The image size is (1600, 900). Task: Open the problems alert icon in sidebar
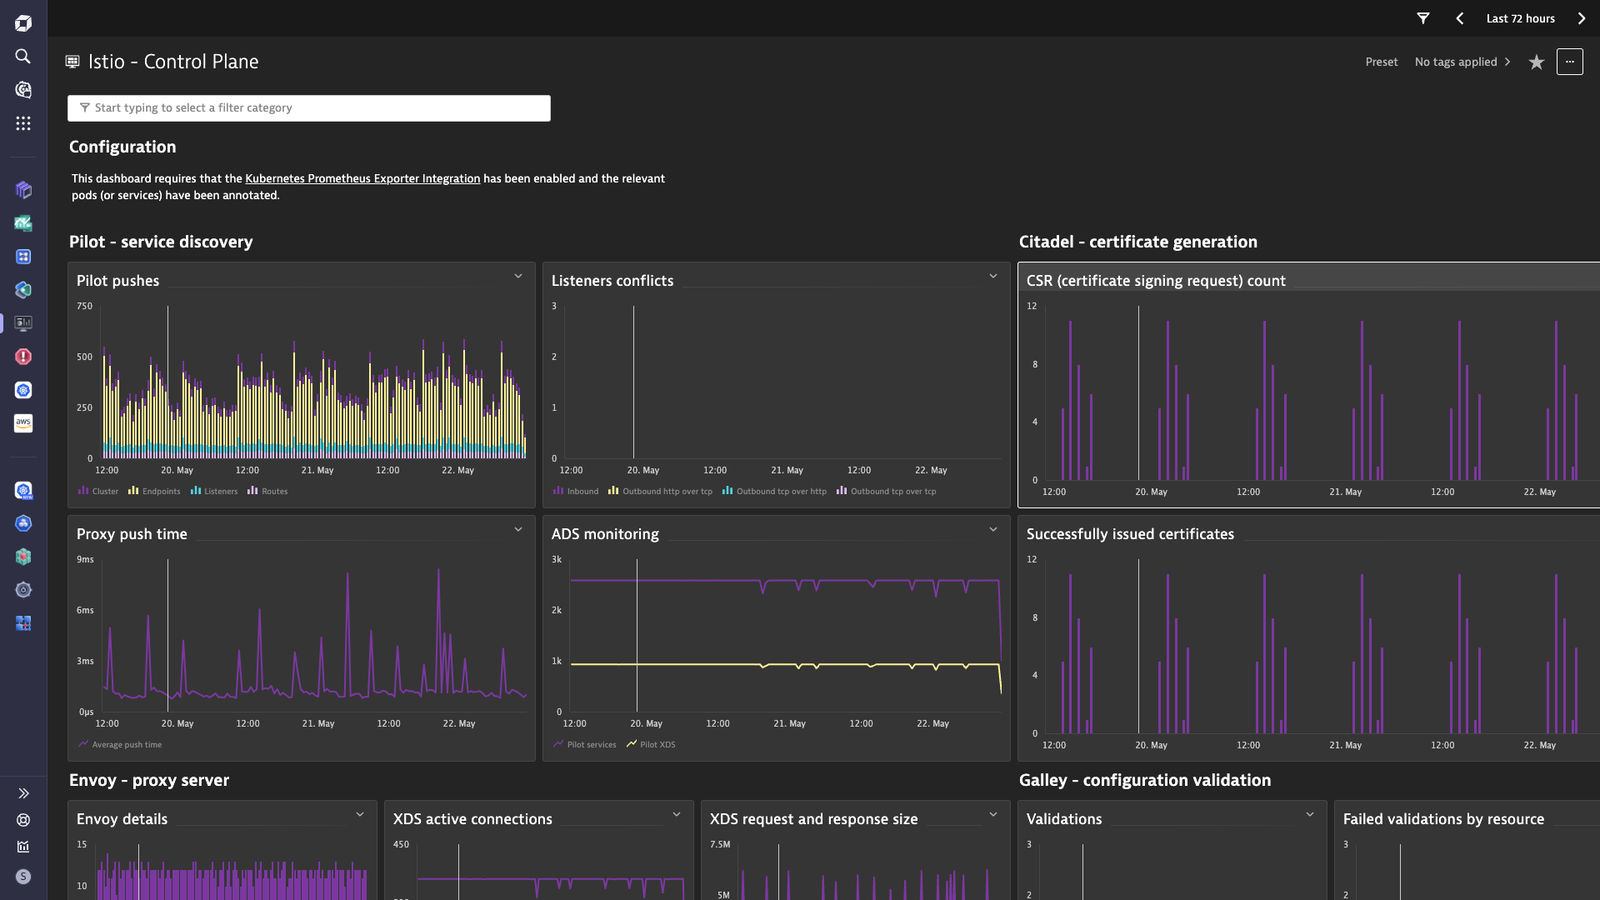click(23, 356)
